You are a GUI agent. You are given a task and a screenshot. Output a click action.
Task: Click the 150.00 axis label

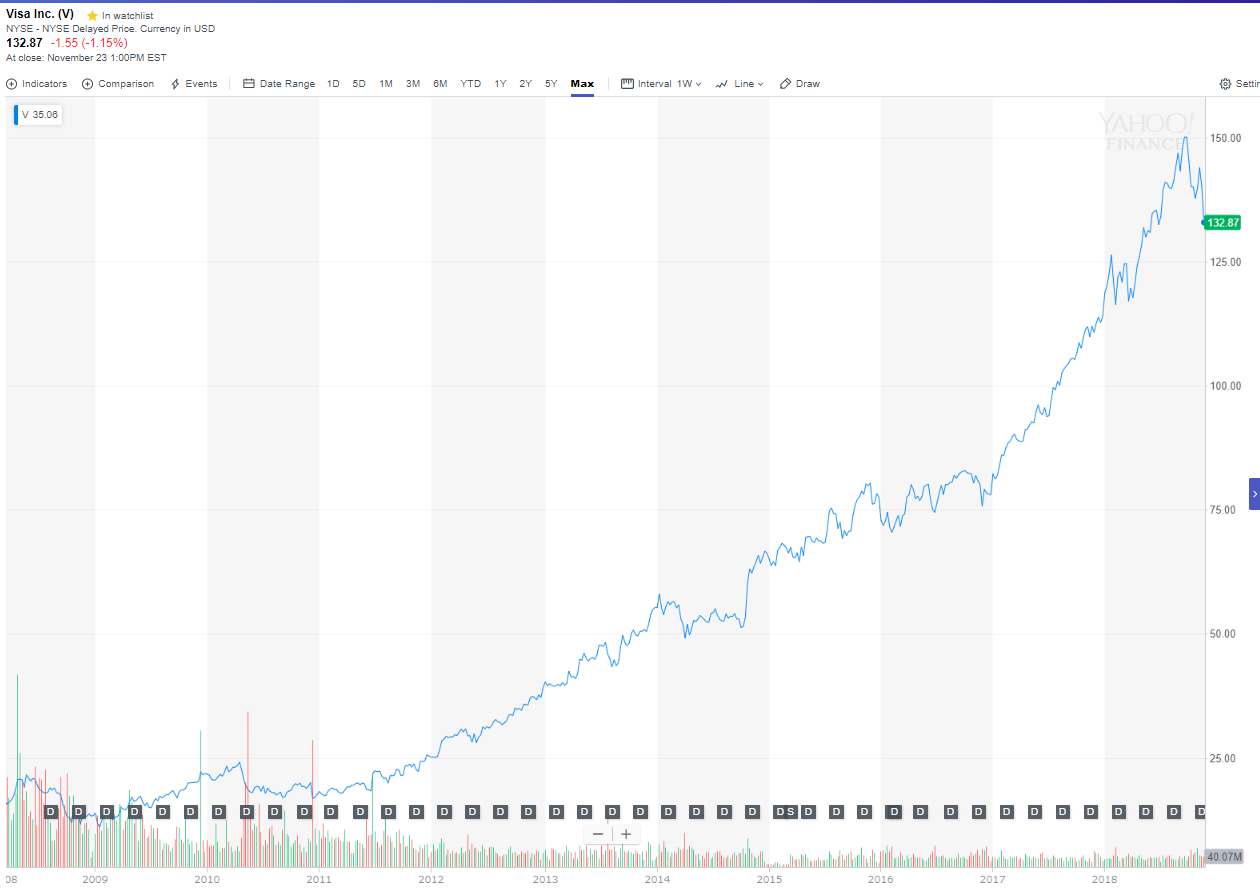[x=1224, y=138]
